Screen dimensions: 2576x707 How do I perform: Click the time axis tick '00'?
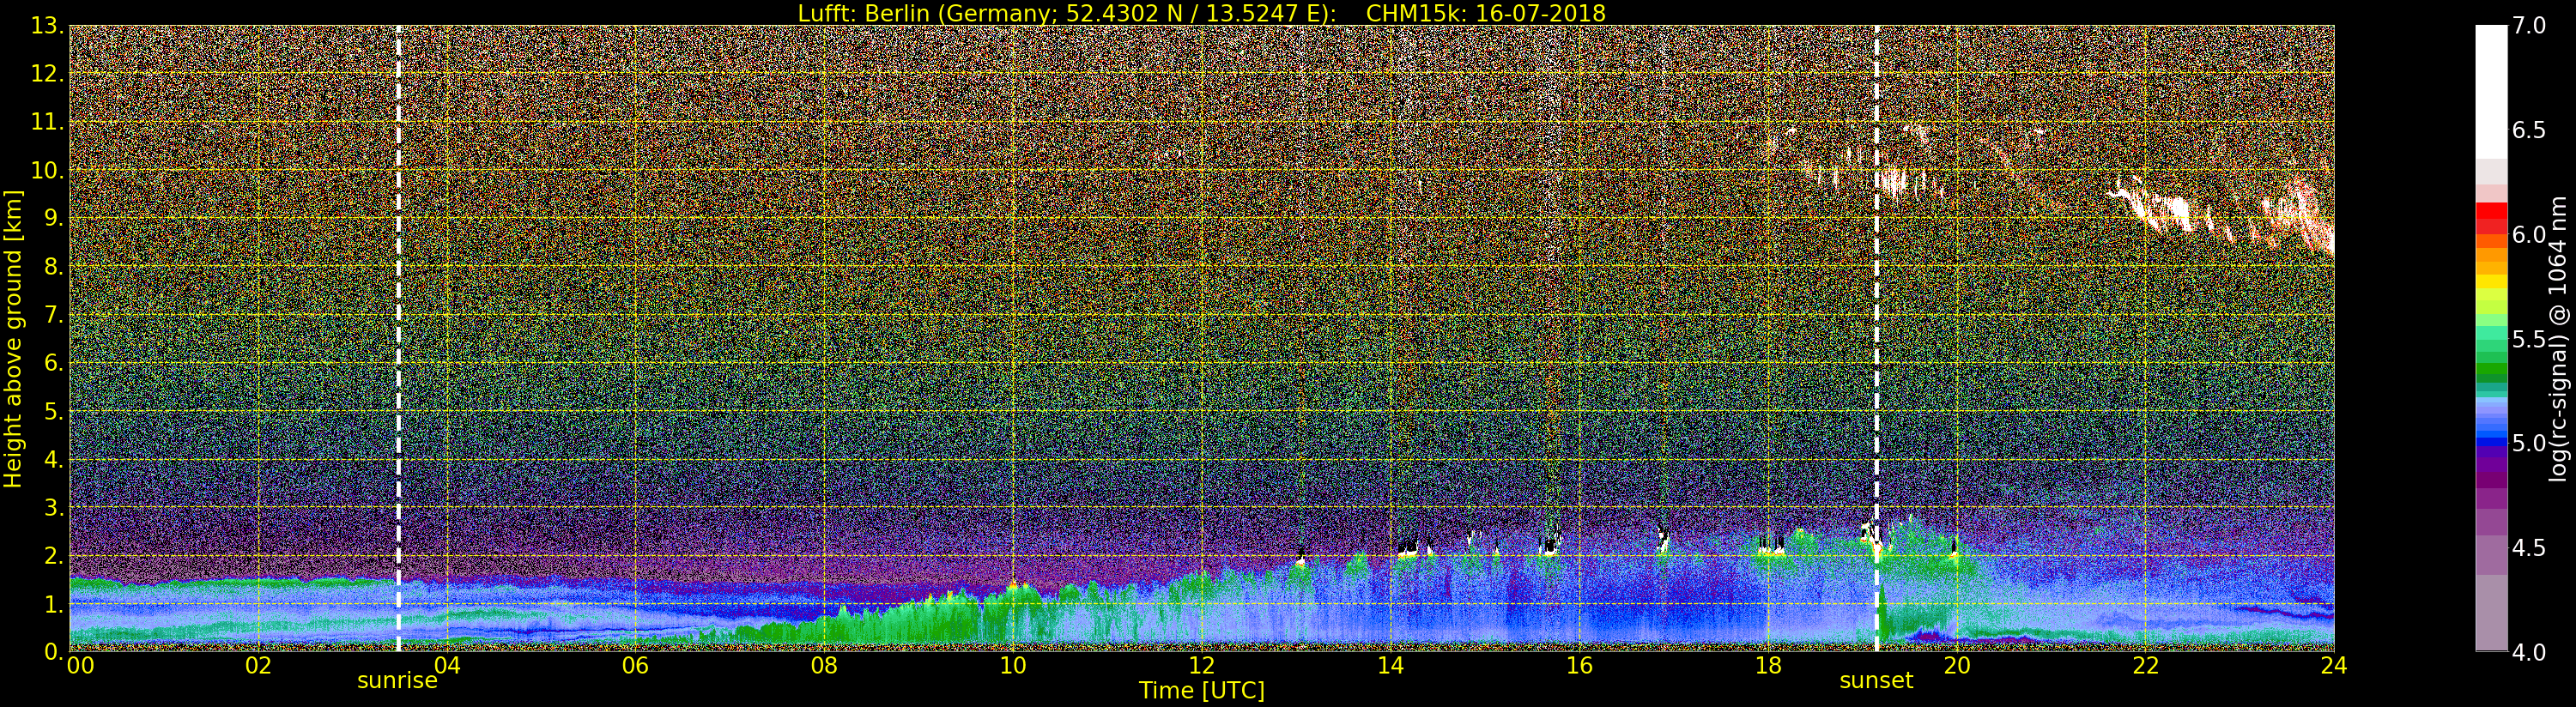[x=81, y=666]
